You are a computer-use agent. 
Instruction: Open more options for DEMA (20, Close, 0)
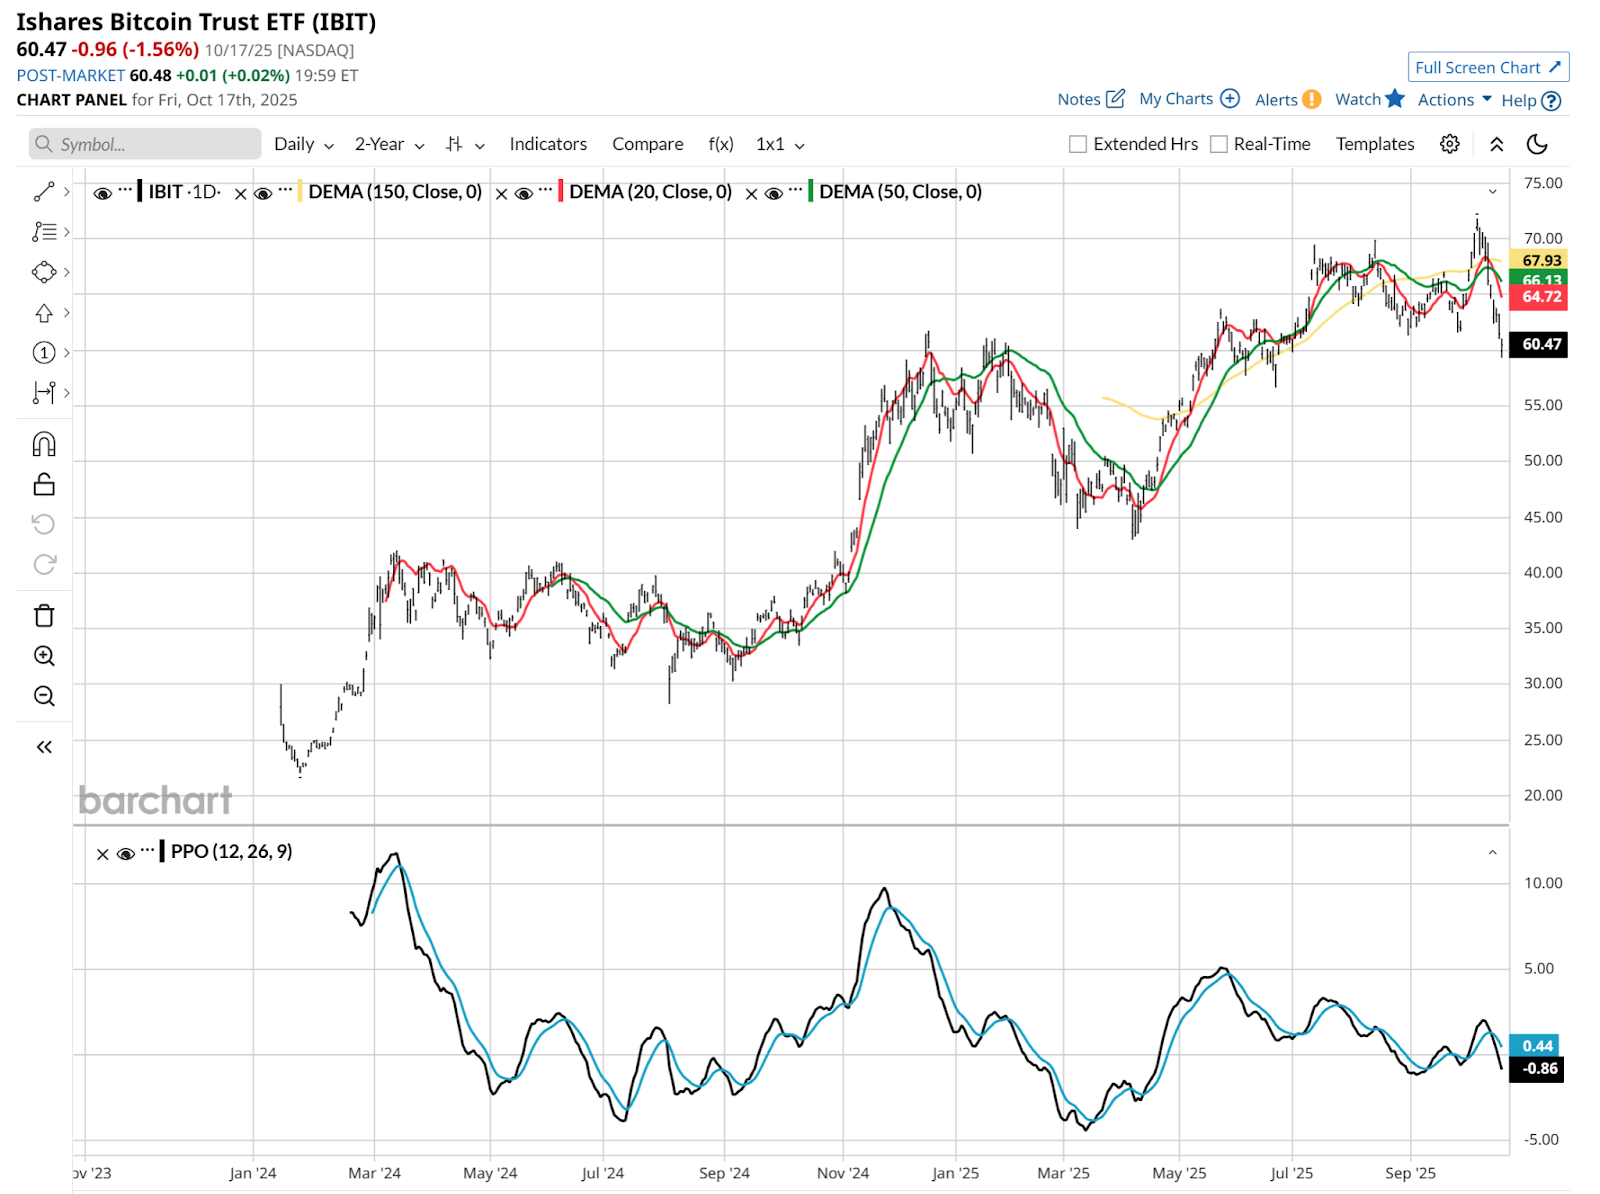point(546,189)
